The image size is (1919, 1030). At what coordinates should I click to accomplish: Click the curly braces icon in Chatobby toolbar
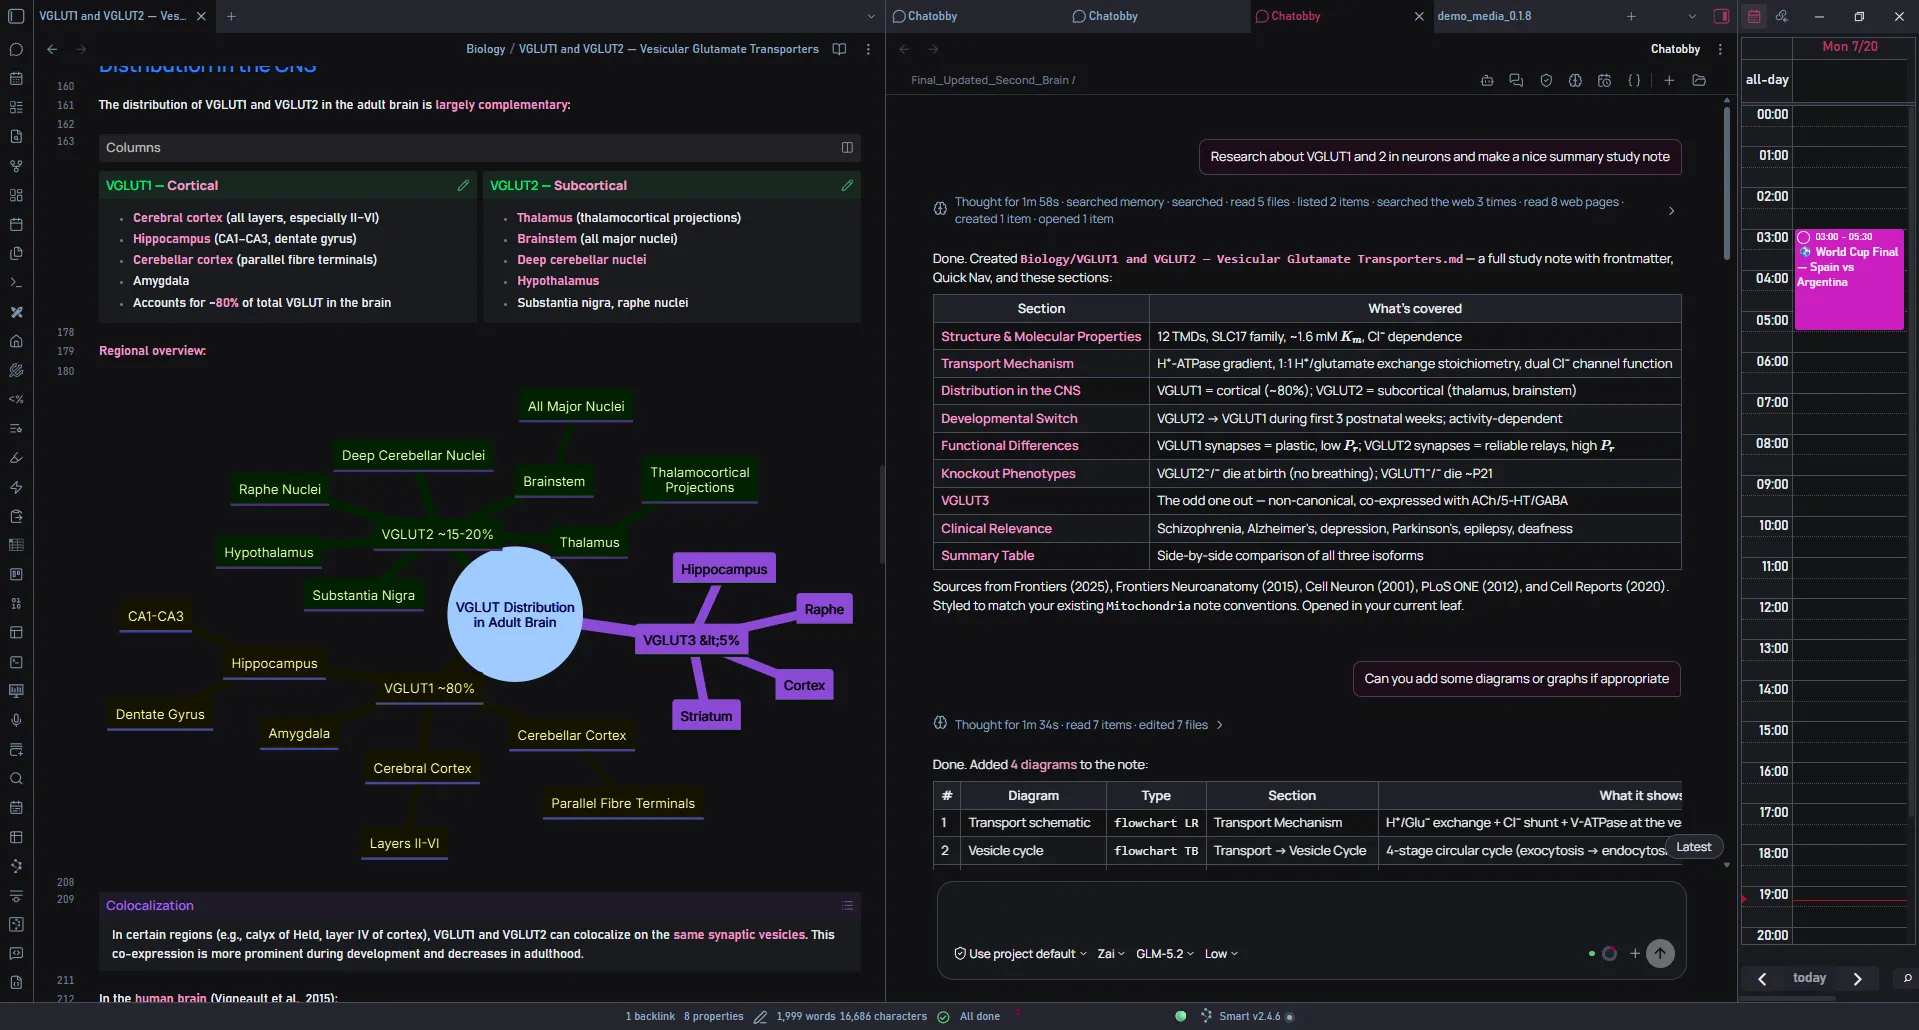click(x=1634, y=80)
